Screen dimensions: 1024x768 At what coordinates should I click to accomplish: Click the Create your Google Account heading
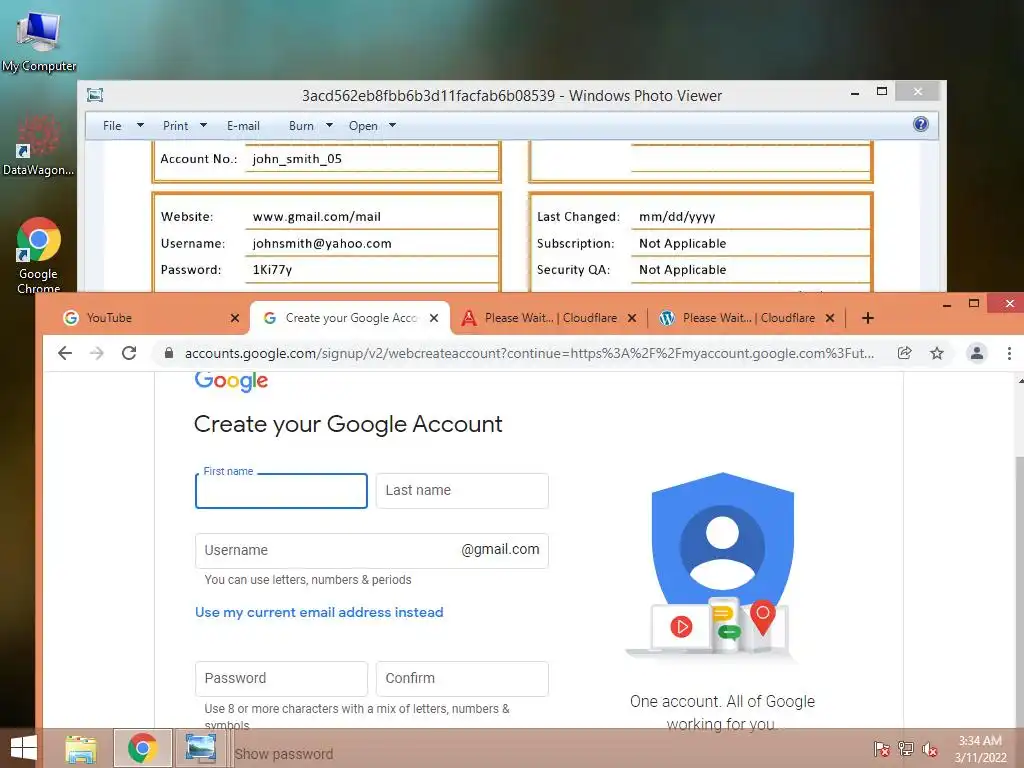pos(348,424)
